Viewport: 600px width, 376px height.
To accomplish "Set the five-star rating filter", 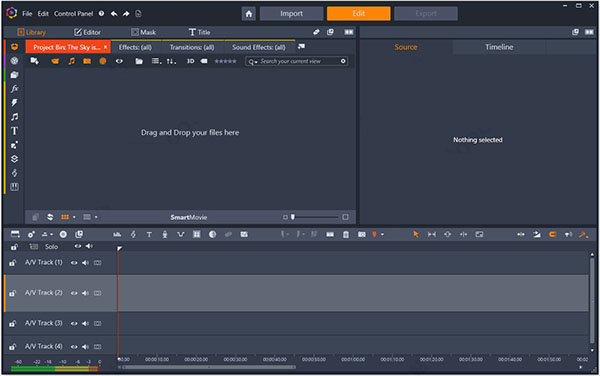I will (225, 61).
